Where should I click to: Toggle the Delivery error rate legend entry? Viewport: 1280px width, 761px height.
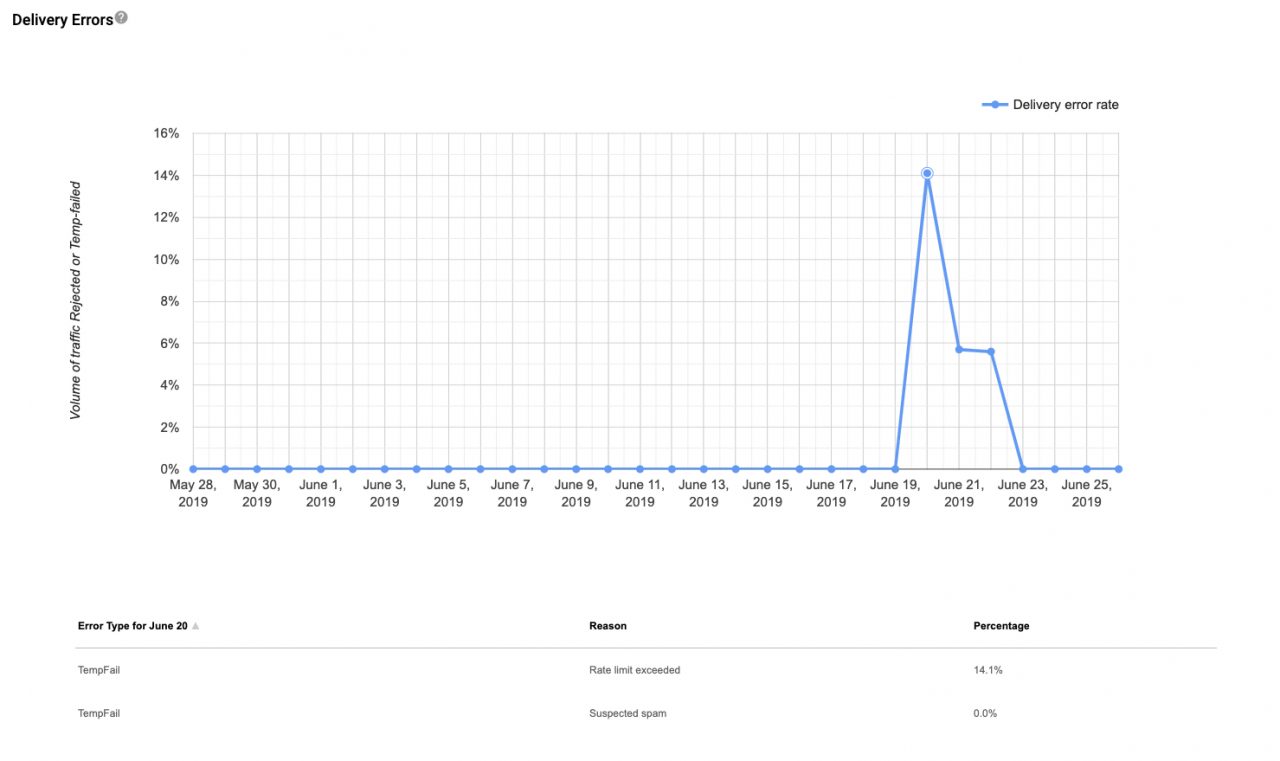tap(1051, 104)
